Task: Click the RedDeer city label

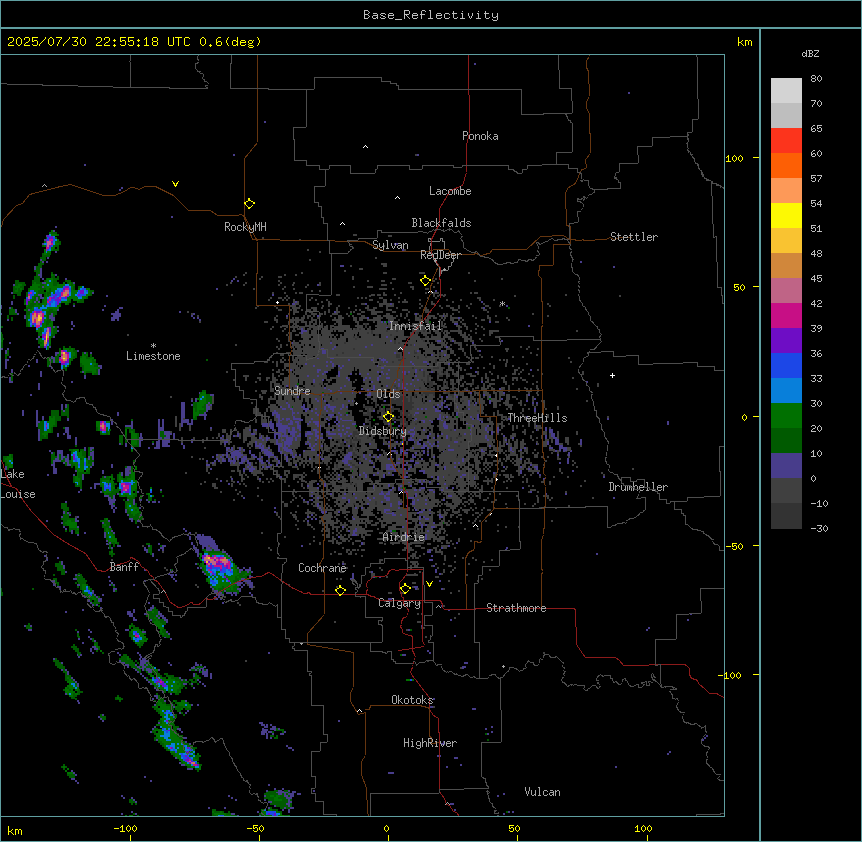Action: 440,255
